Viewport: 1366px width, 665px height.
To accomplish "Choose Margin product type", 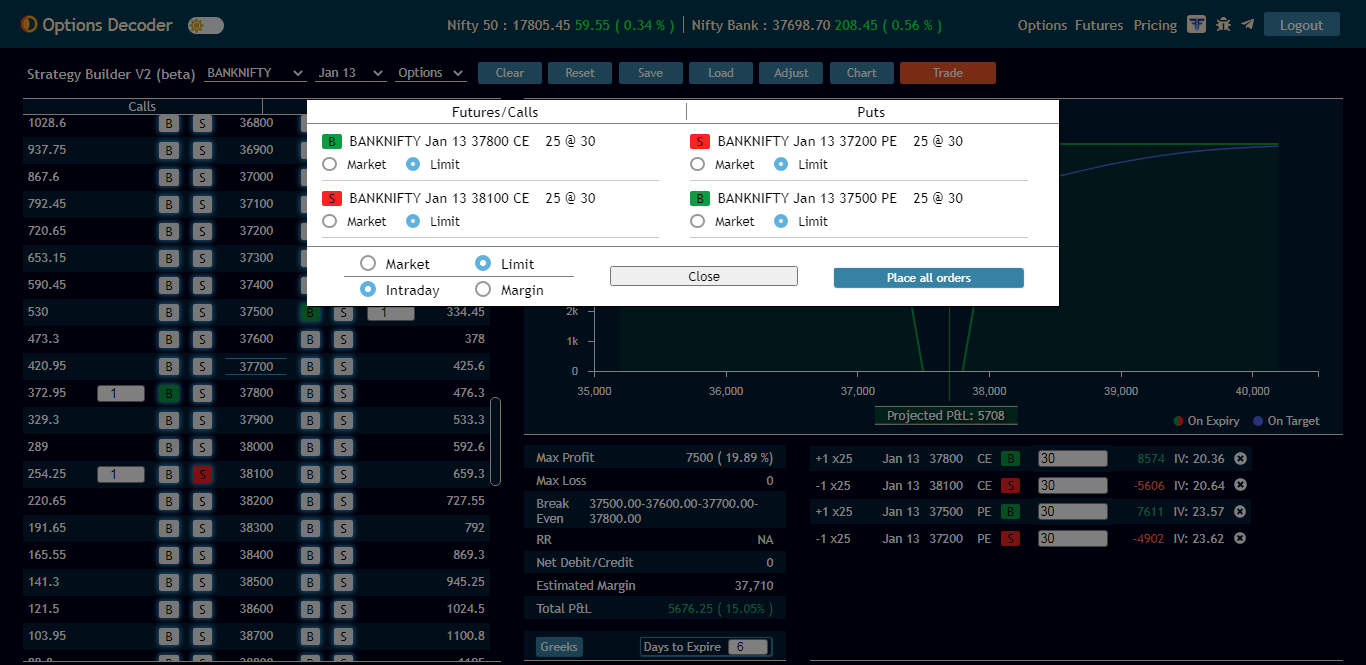I will tap(483, 290).
